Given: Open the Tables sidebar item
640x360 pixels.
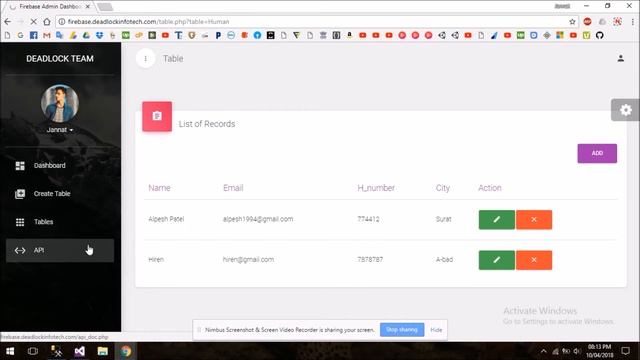Looking at the screenshot, I should pos(60,222).
